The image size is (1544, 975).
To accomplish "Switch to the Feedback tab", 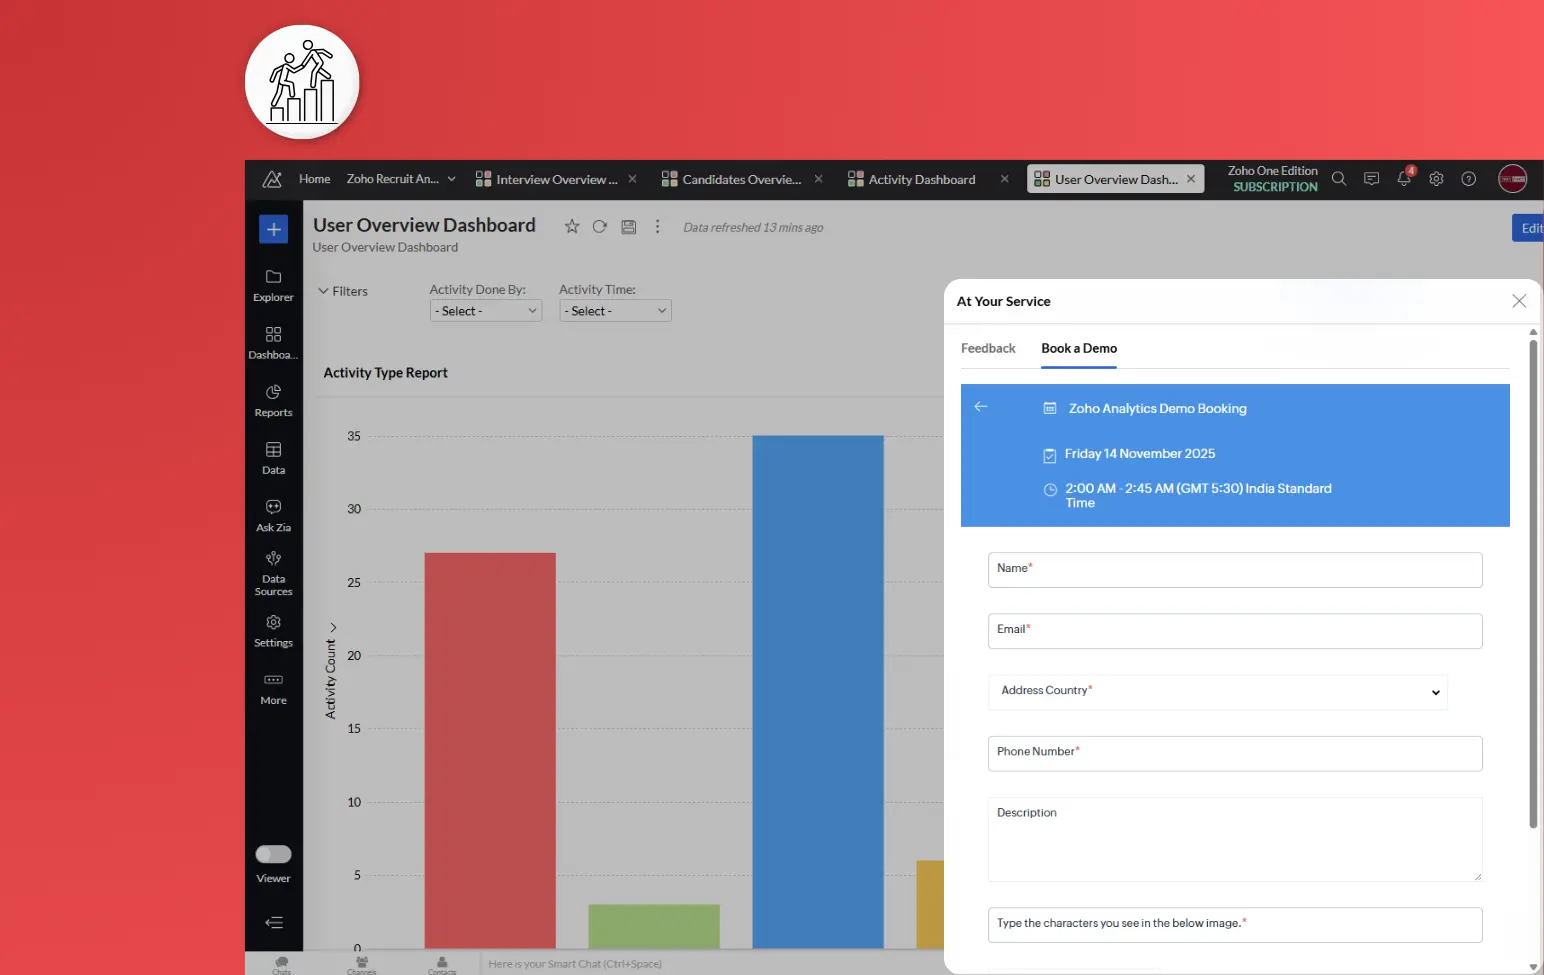I will [x=988, y=348].
